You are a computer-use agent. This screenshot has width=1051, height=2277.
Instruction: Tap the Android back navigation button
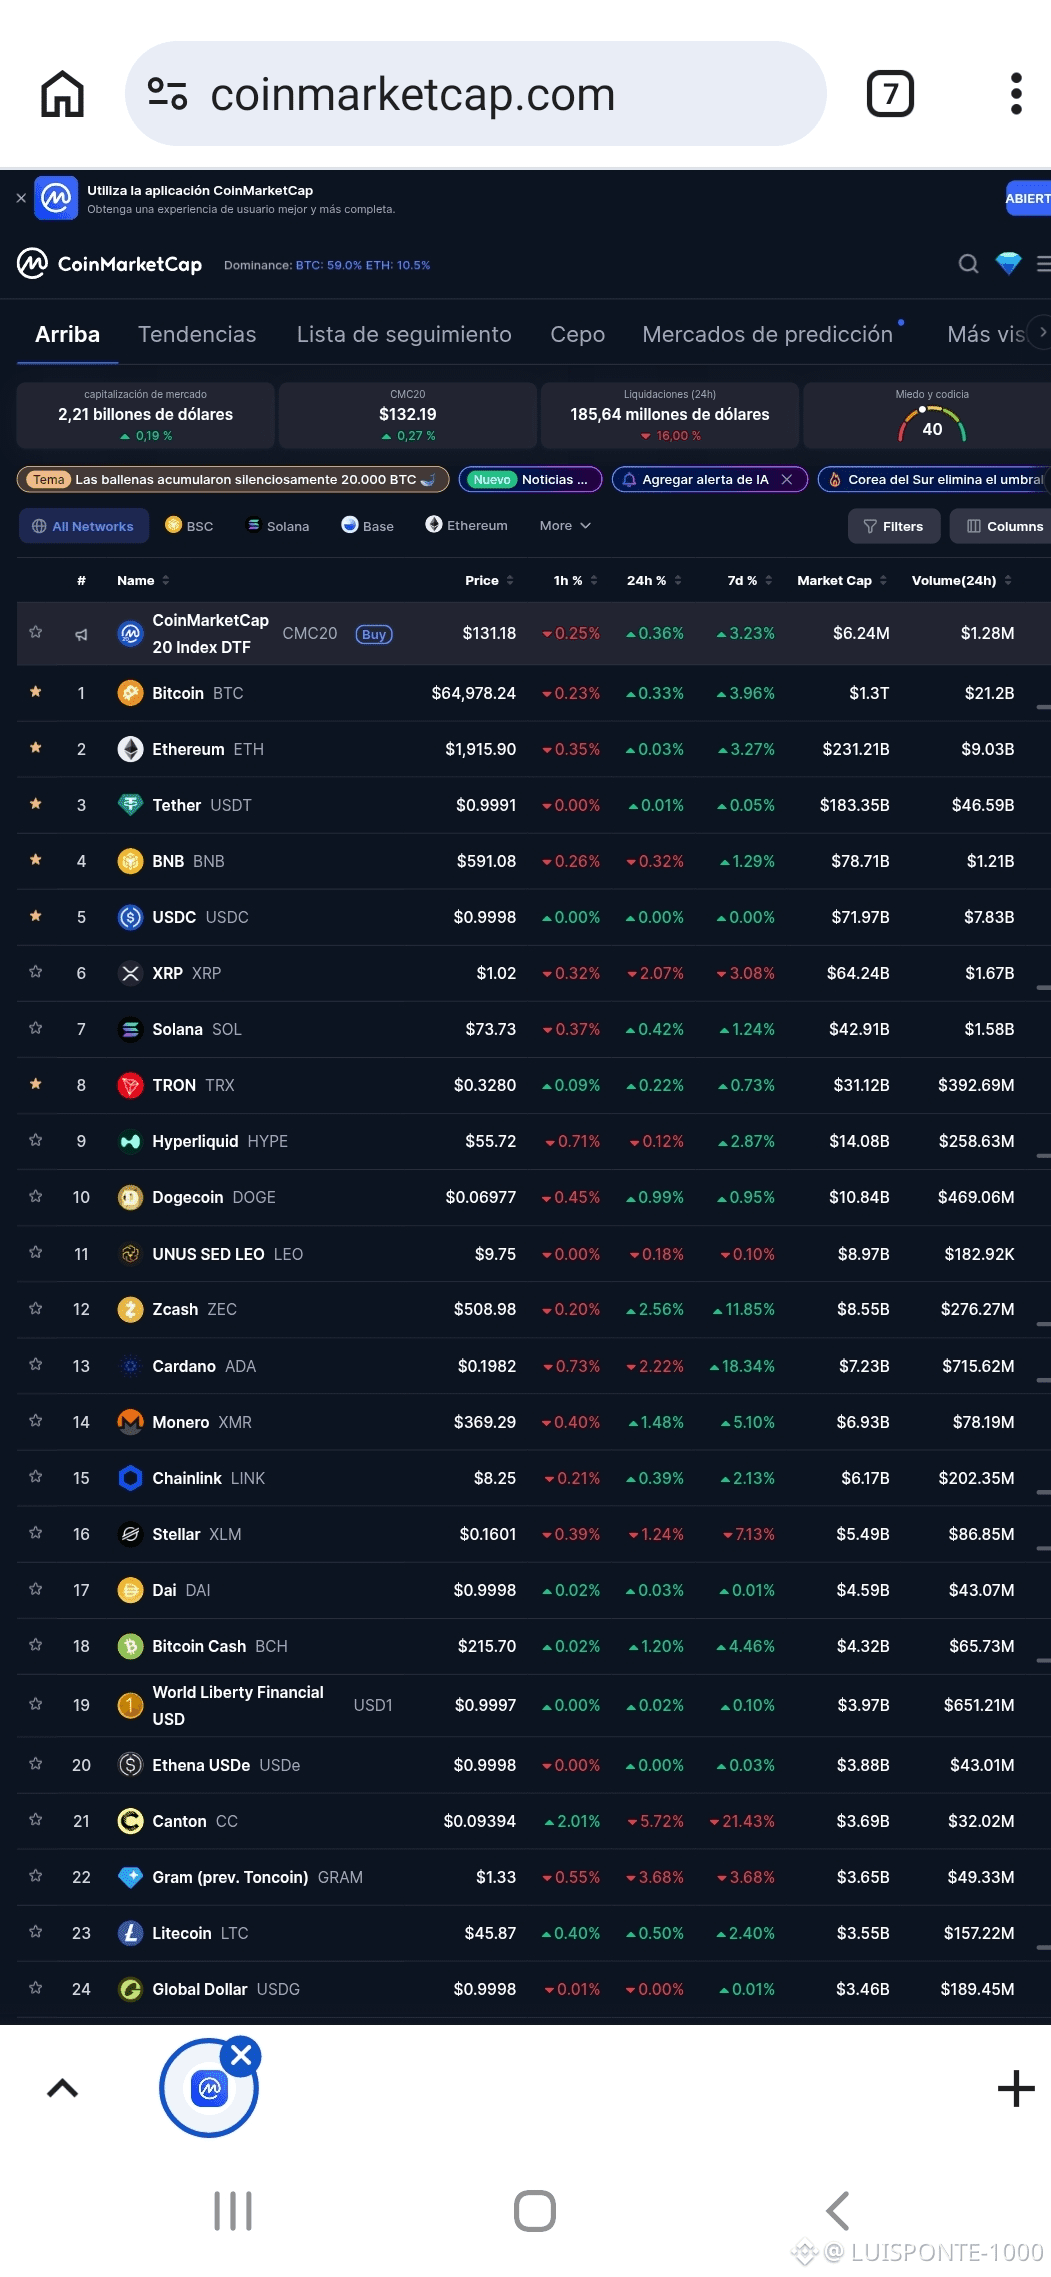coord(838,2210)
